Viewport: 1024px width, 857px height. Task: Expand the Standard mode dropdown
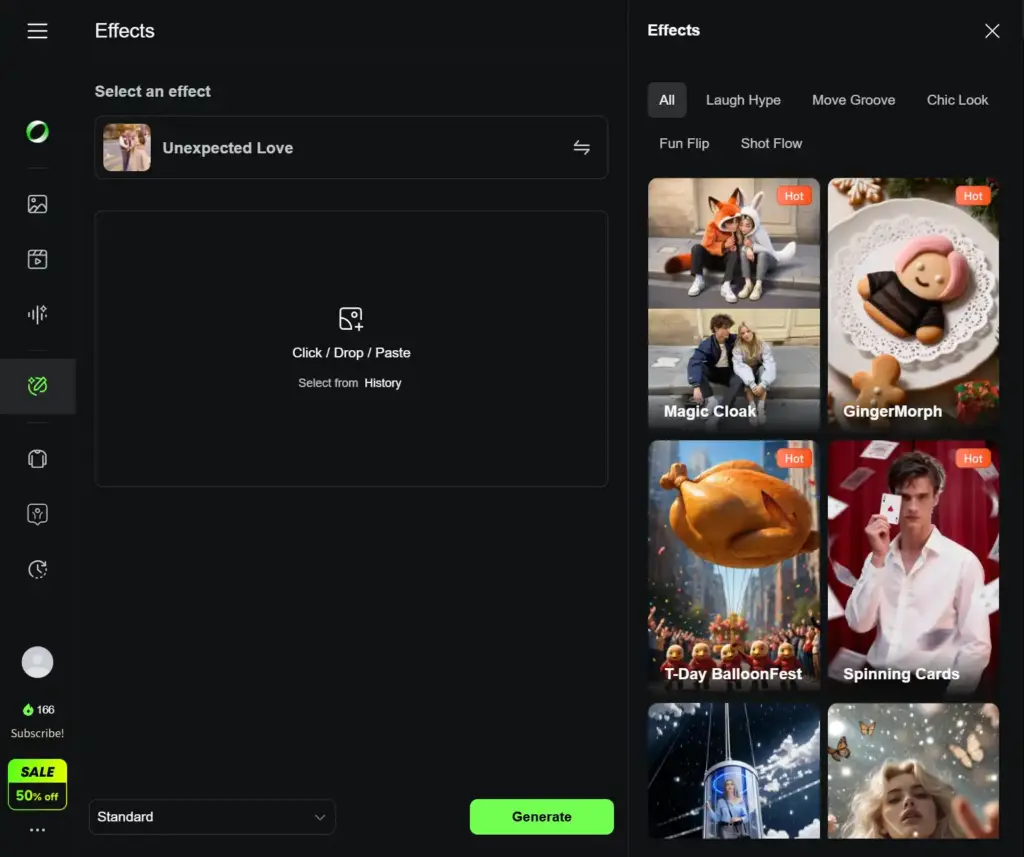point(212,817)
